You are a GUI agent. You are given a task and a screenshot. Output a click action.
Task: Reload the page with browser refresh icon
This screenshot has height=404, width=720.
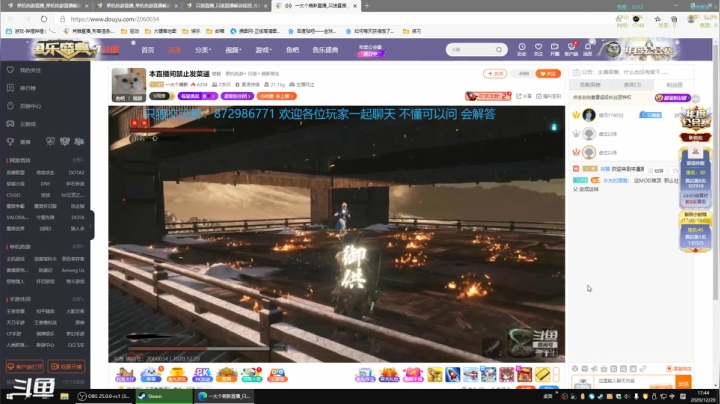click(44, 19)
